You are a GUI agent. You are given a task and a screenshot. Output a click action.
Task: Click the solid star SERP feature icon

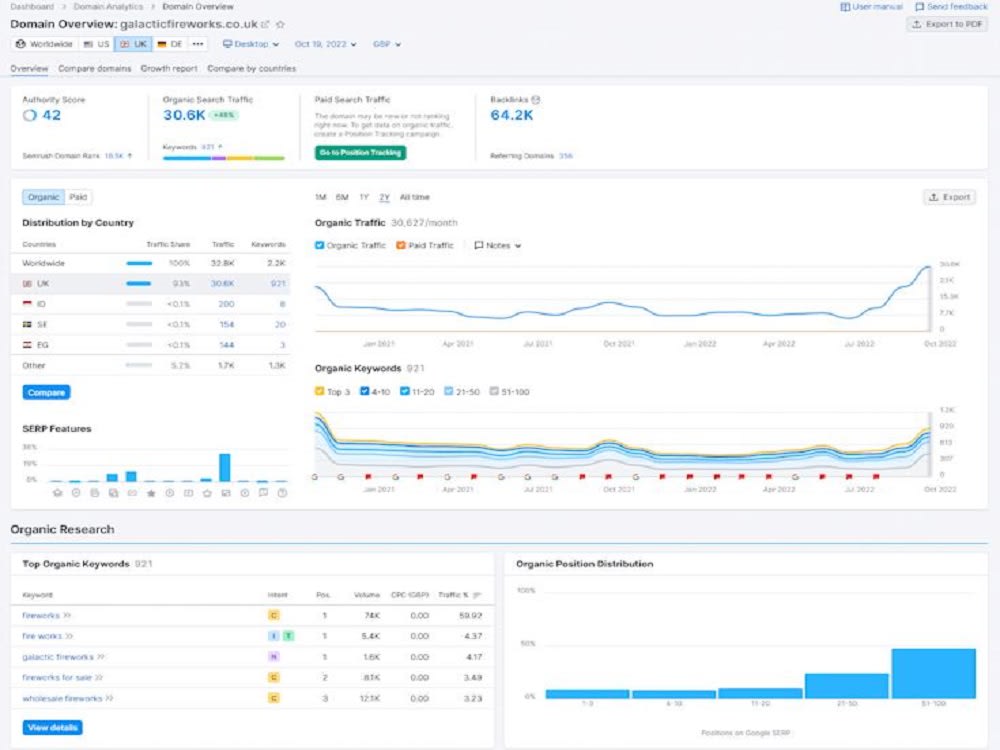point(151,493)
